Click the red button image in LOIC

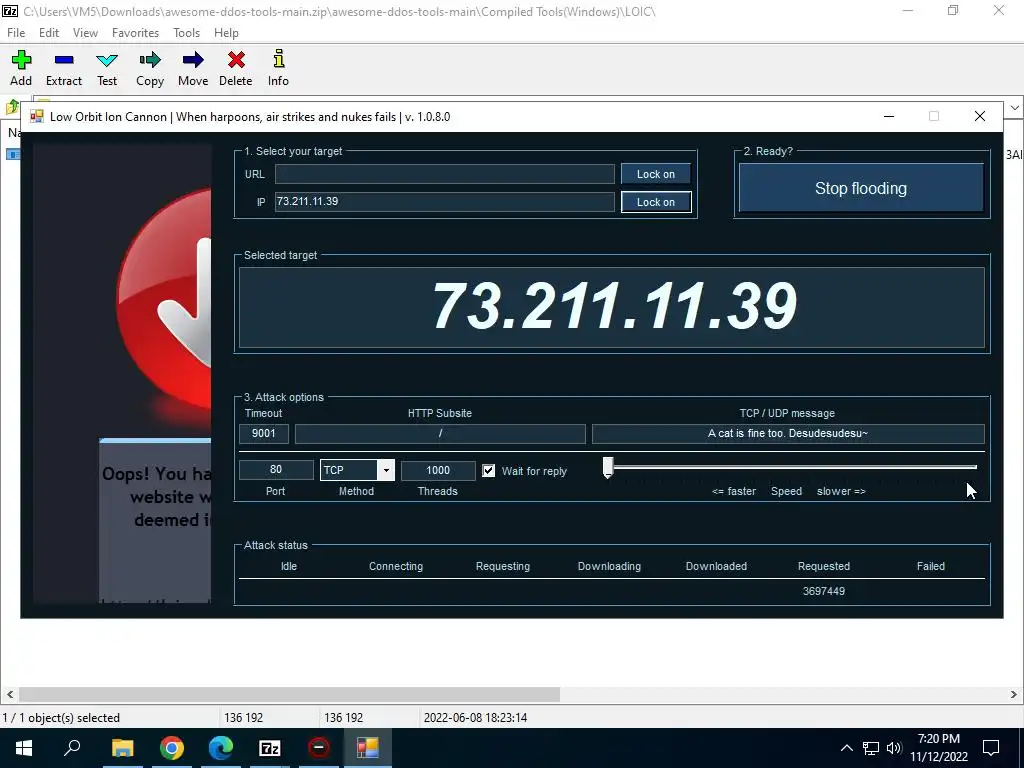coord(164,297)
